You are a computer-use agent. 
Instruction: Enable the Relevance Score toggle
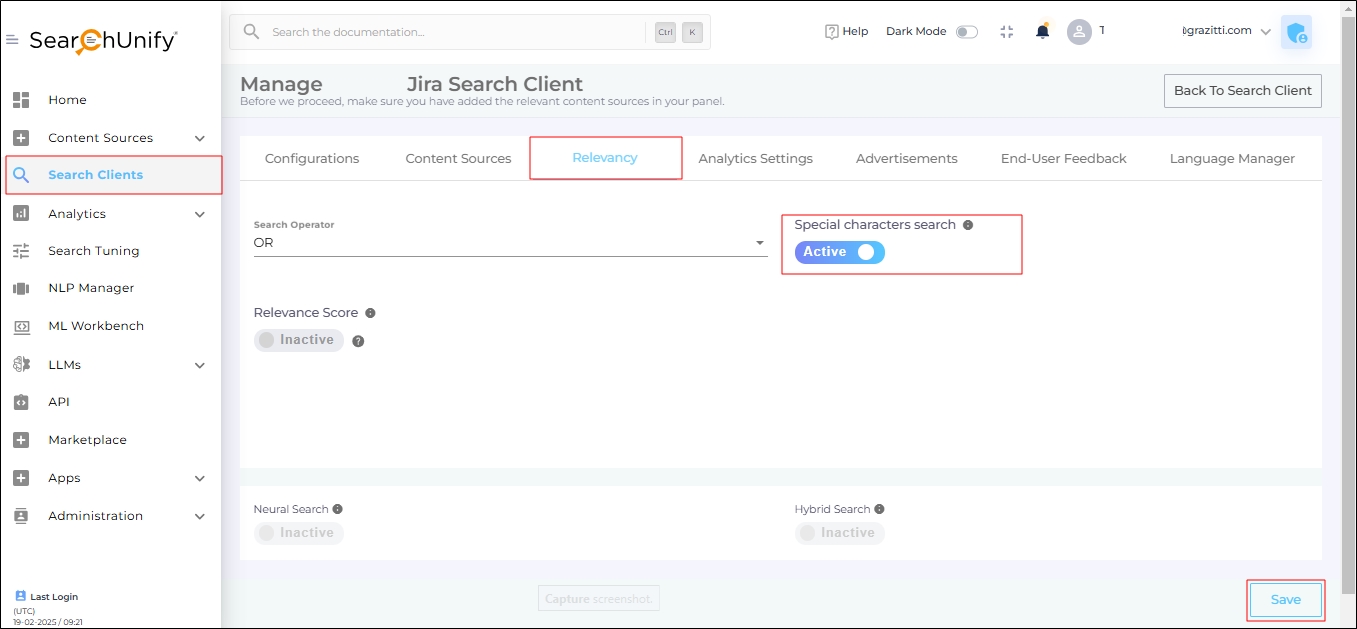coord(298,340)
